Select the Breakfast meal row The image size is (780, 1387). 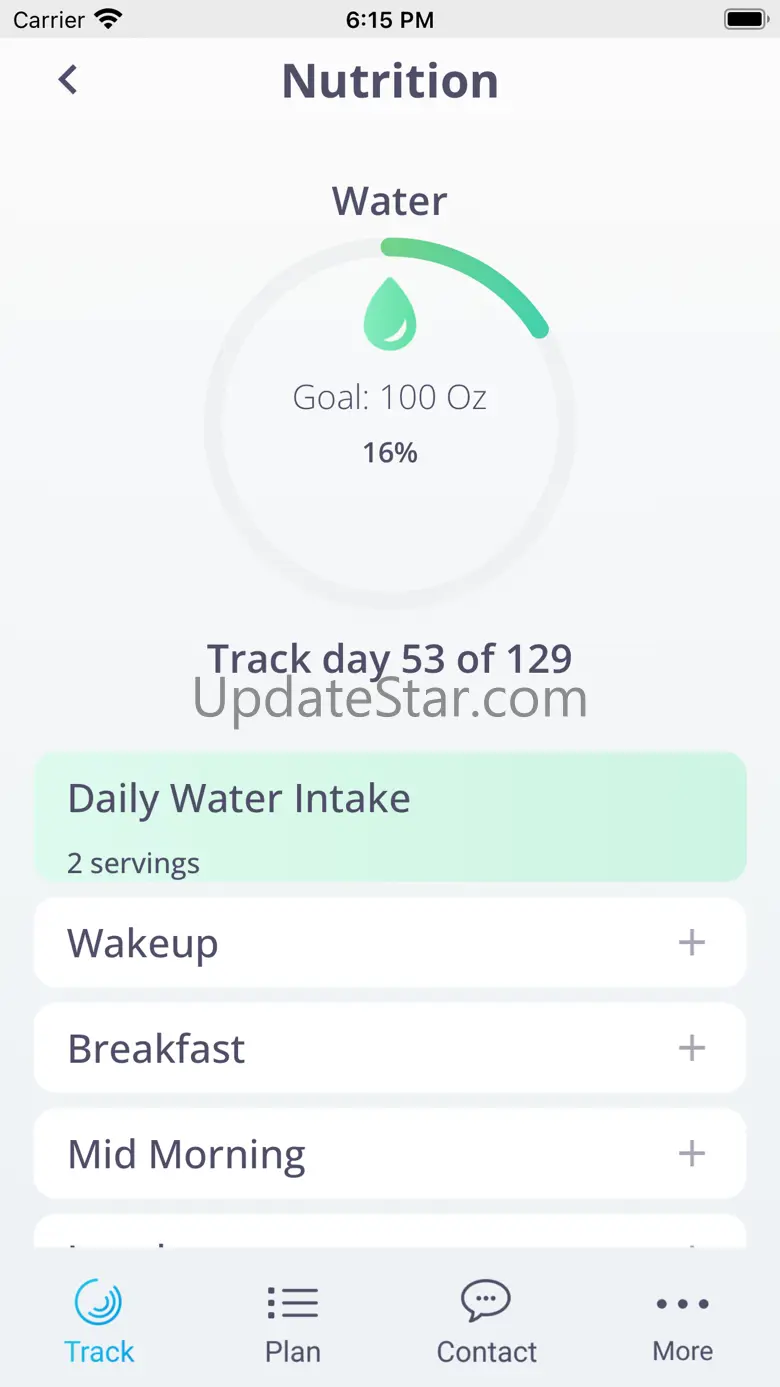pos(390,1048)
